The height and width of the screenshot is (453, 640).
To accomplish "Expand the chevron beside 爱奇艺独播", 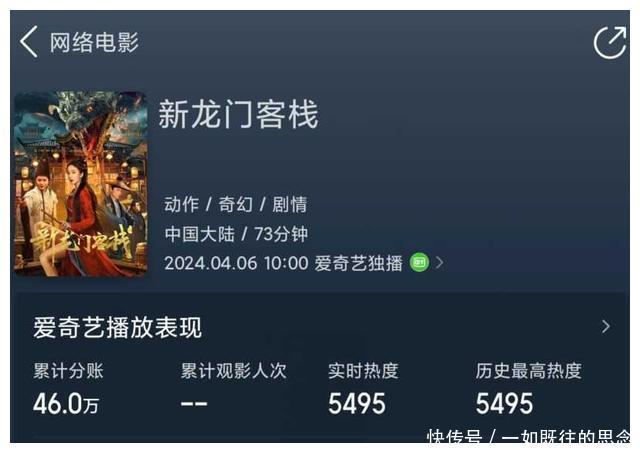I will click(440, 262).
